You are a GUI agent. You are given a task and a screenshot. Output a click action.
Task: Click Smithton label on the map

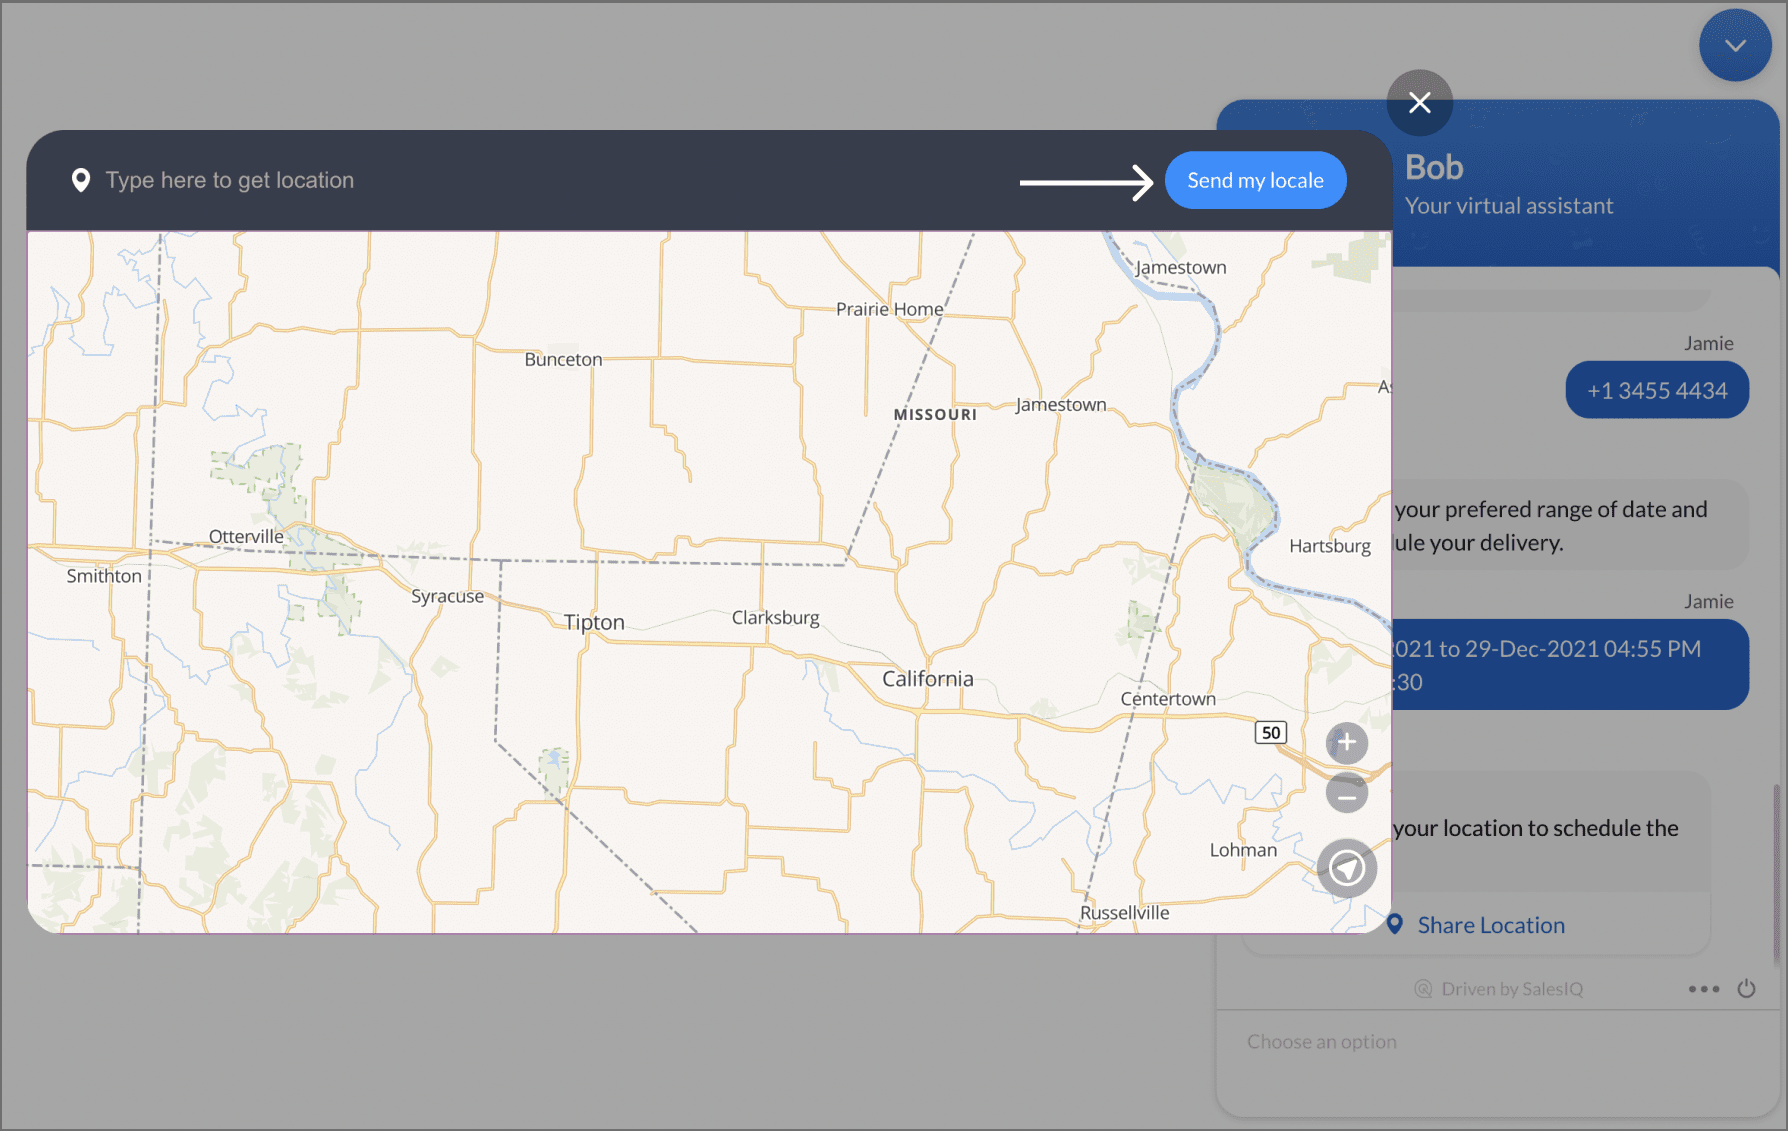pos(104,576)
